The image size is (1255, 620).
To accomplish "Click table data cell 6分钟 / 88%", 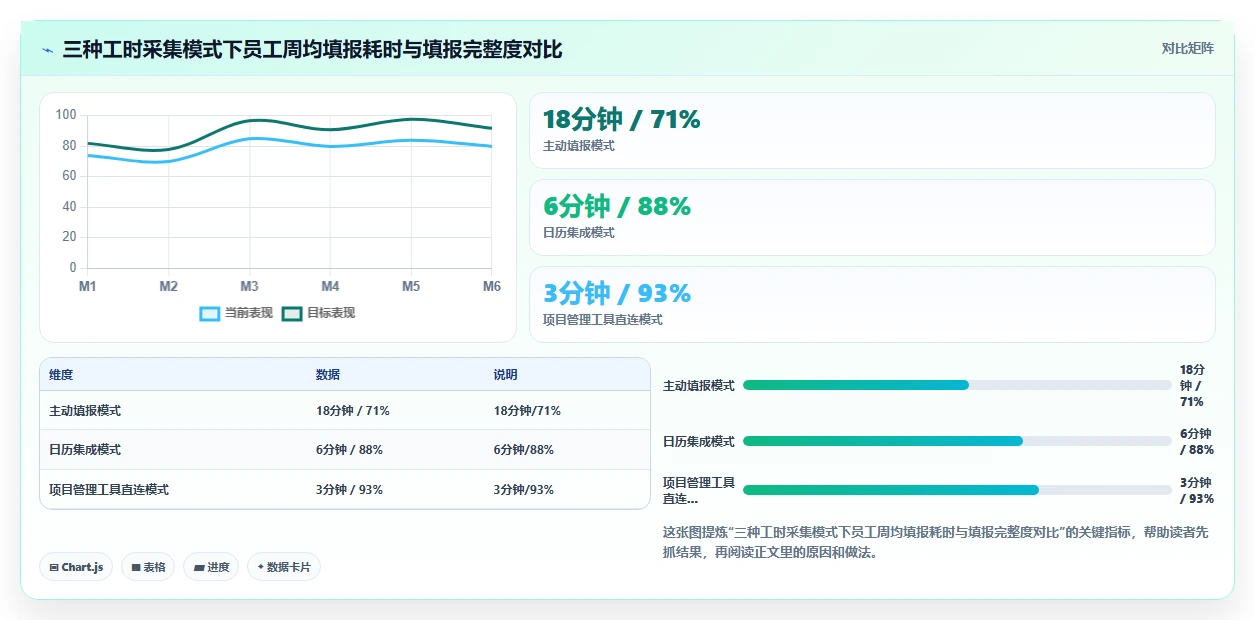I will (349, 450).
